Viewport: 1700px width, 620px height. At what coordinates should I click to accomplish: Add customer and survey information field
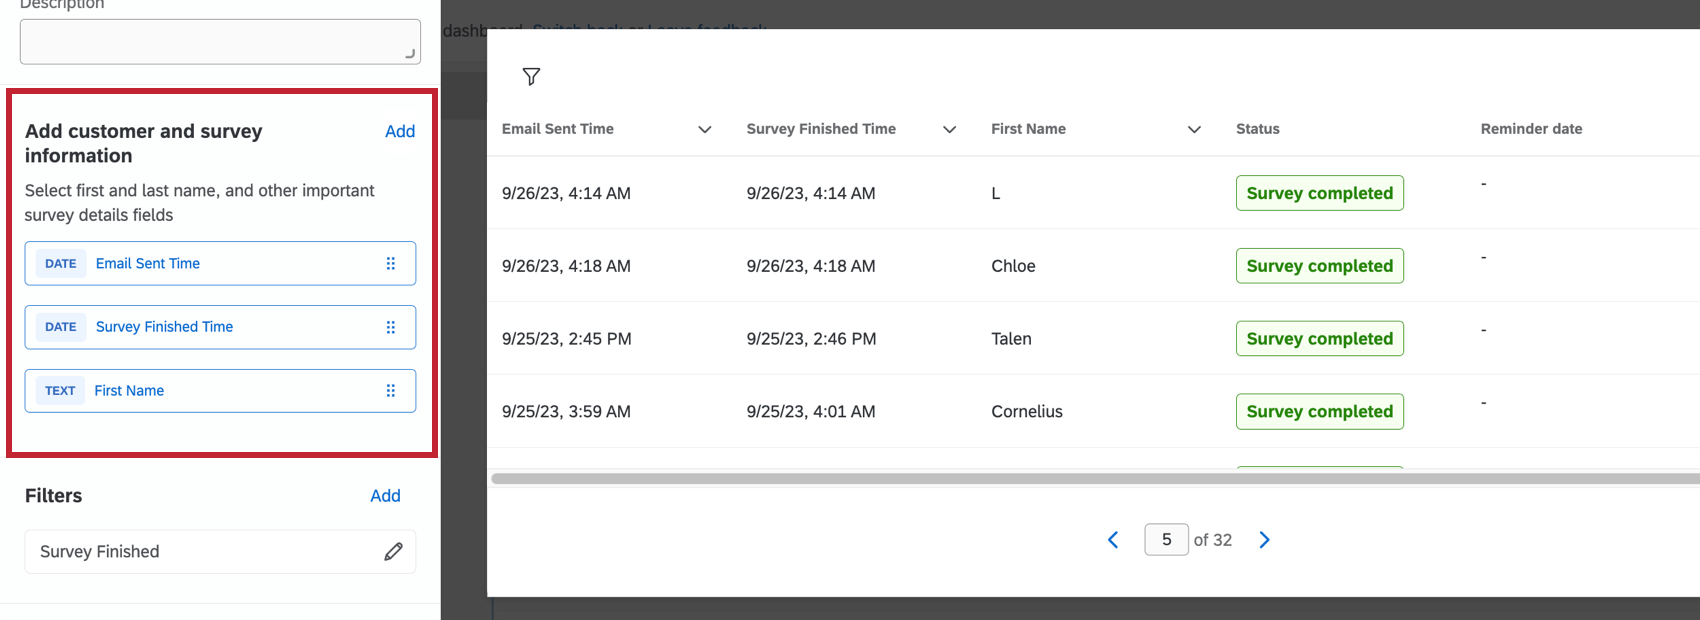pos(400,131)
